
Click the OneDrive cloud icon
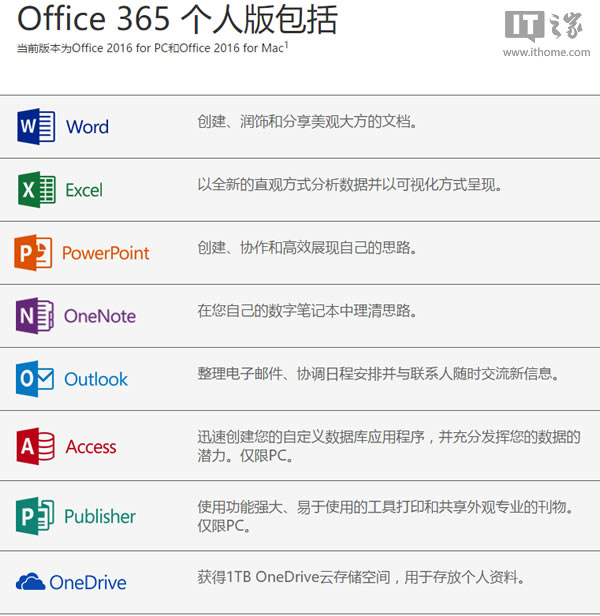point(30,582)
